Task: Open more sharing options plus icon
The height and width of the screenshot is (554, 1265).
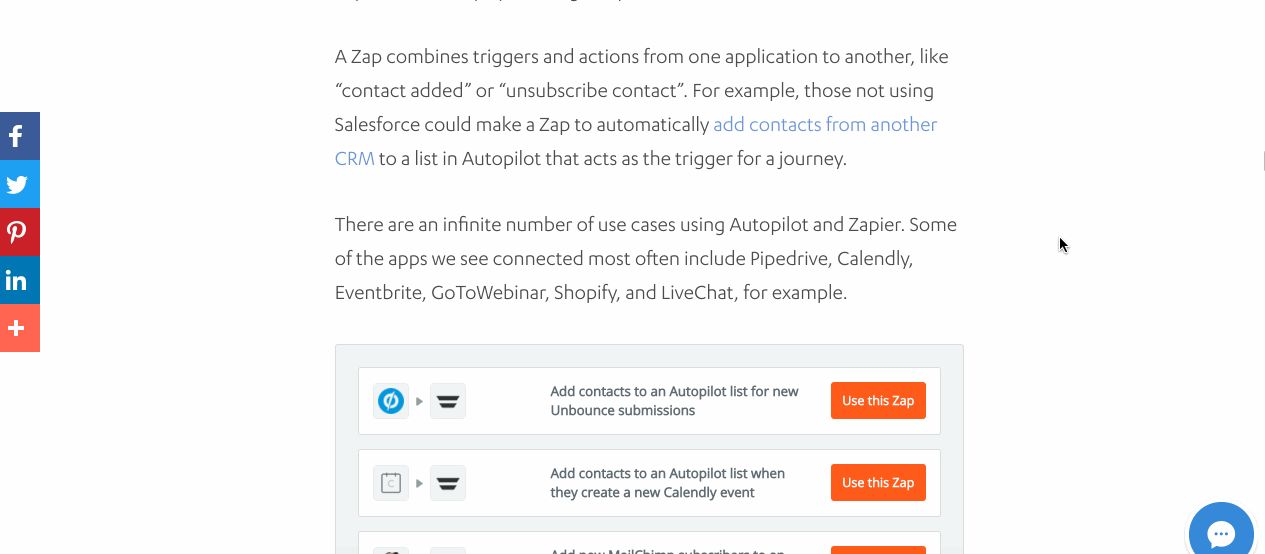Action: tap(20, 328)
